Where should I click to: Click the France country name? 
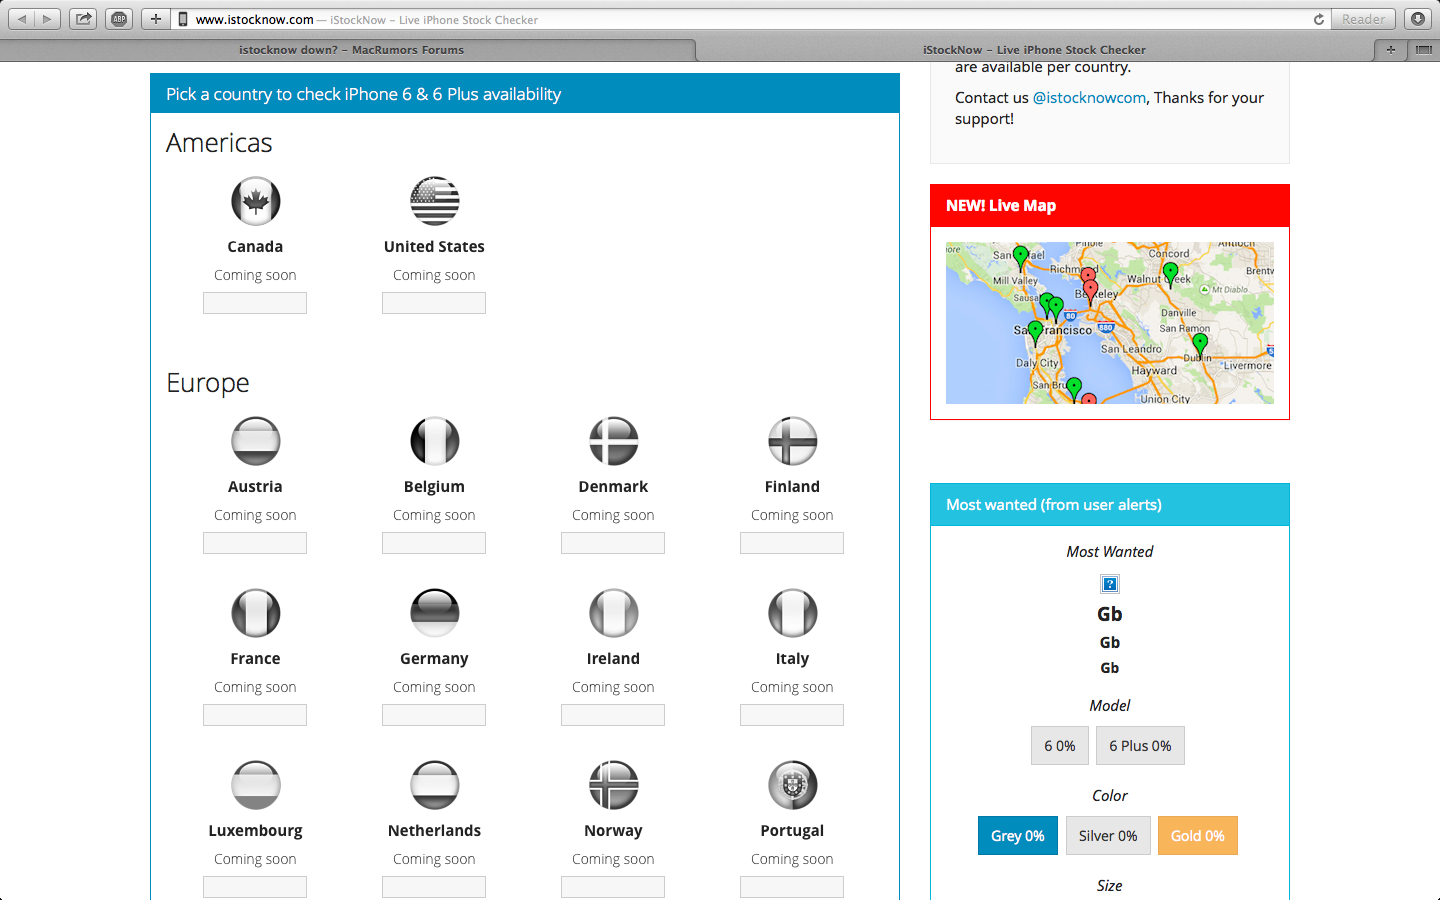coord(255,659)
